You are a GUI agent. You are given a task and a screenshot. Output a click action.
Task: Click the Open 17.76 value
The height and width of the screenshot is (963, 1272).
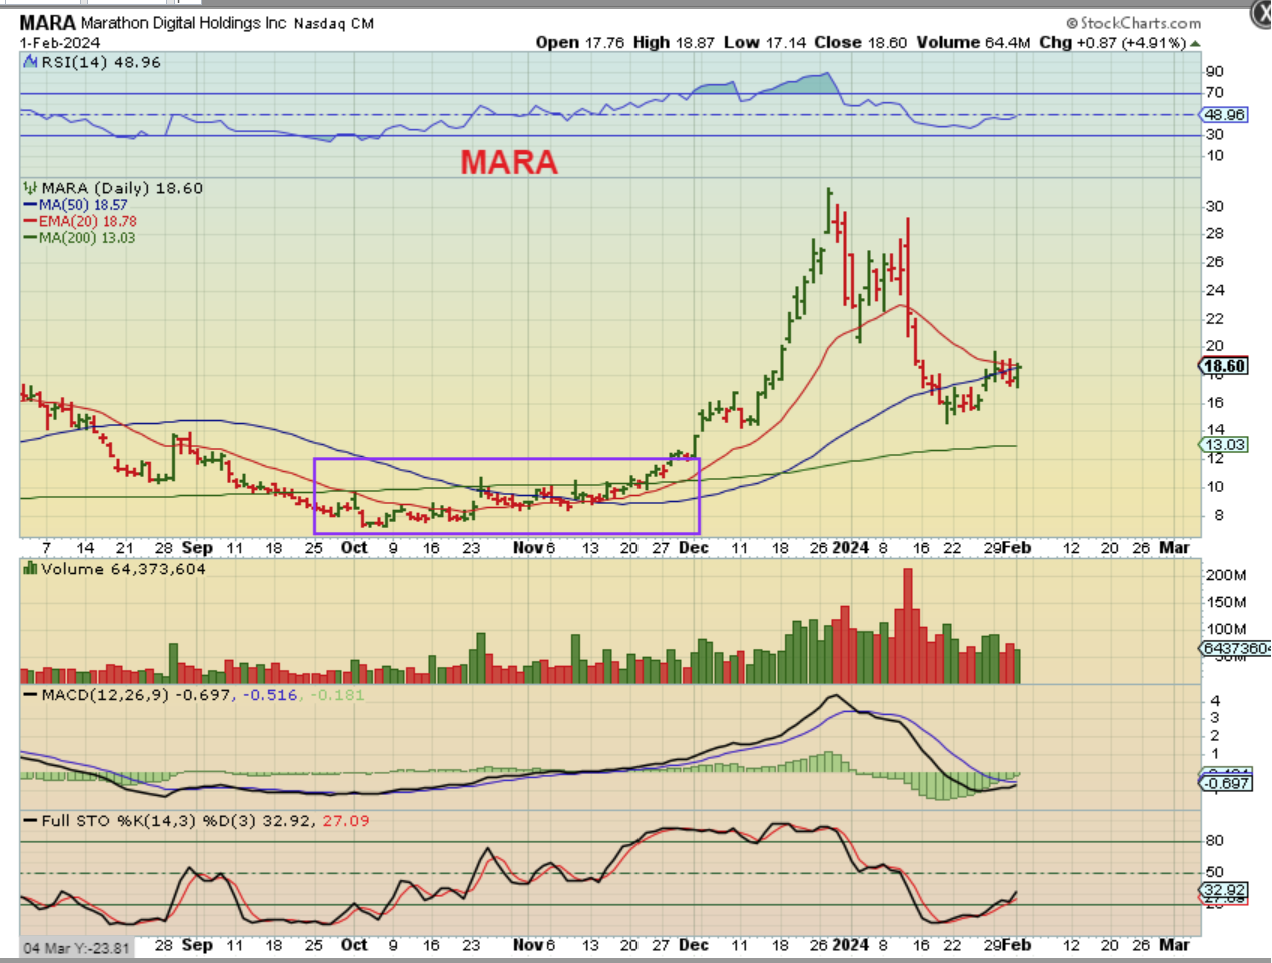[580, 42]
